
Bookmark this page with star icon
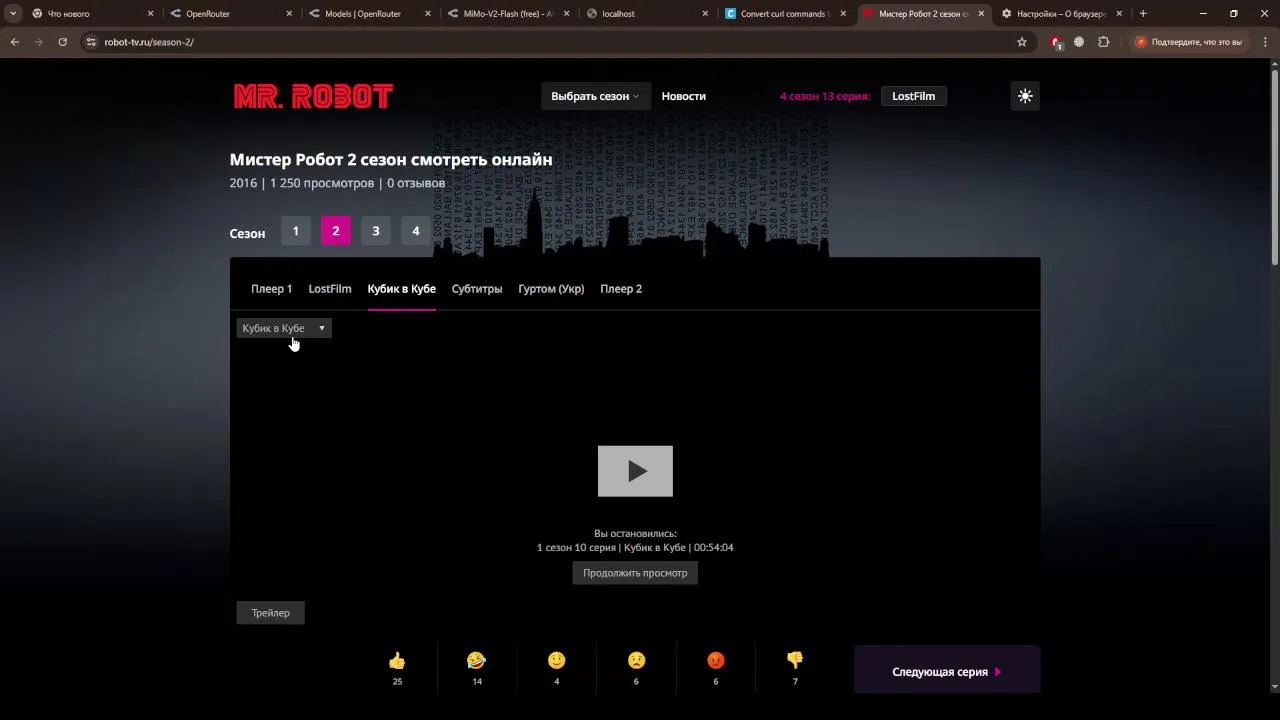[x=1022, y=42]
